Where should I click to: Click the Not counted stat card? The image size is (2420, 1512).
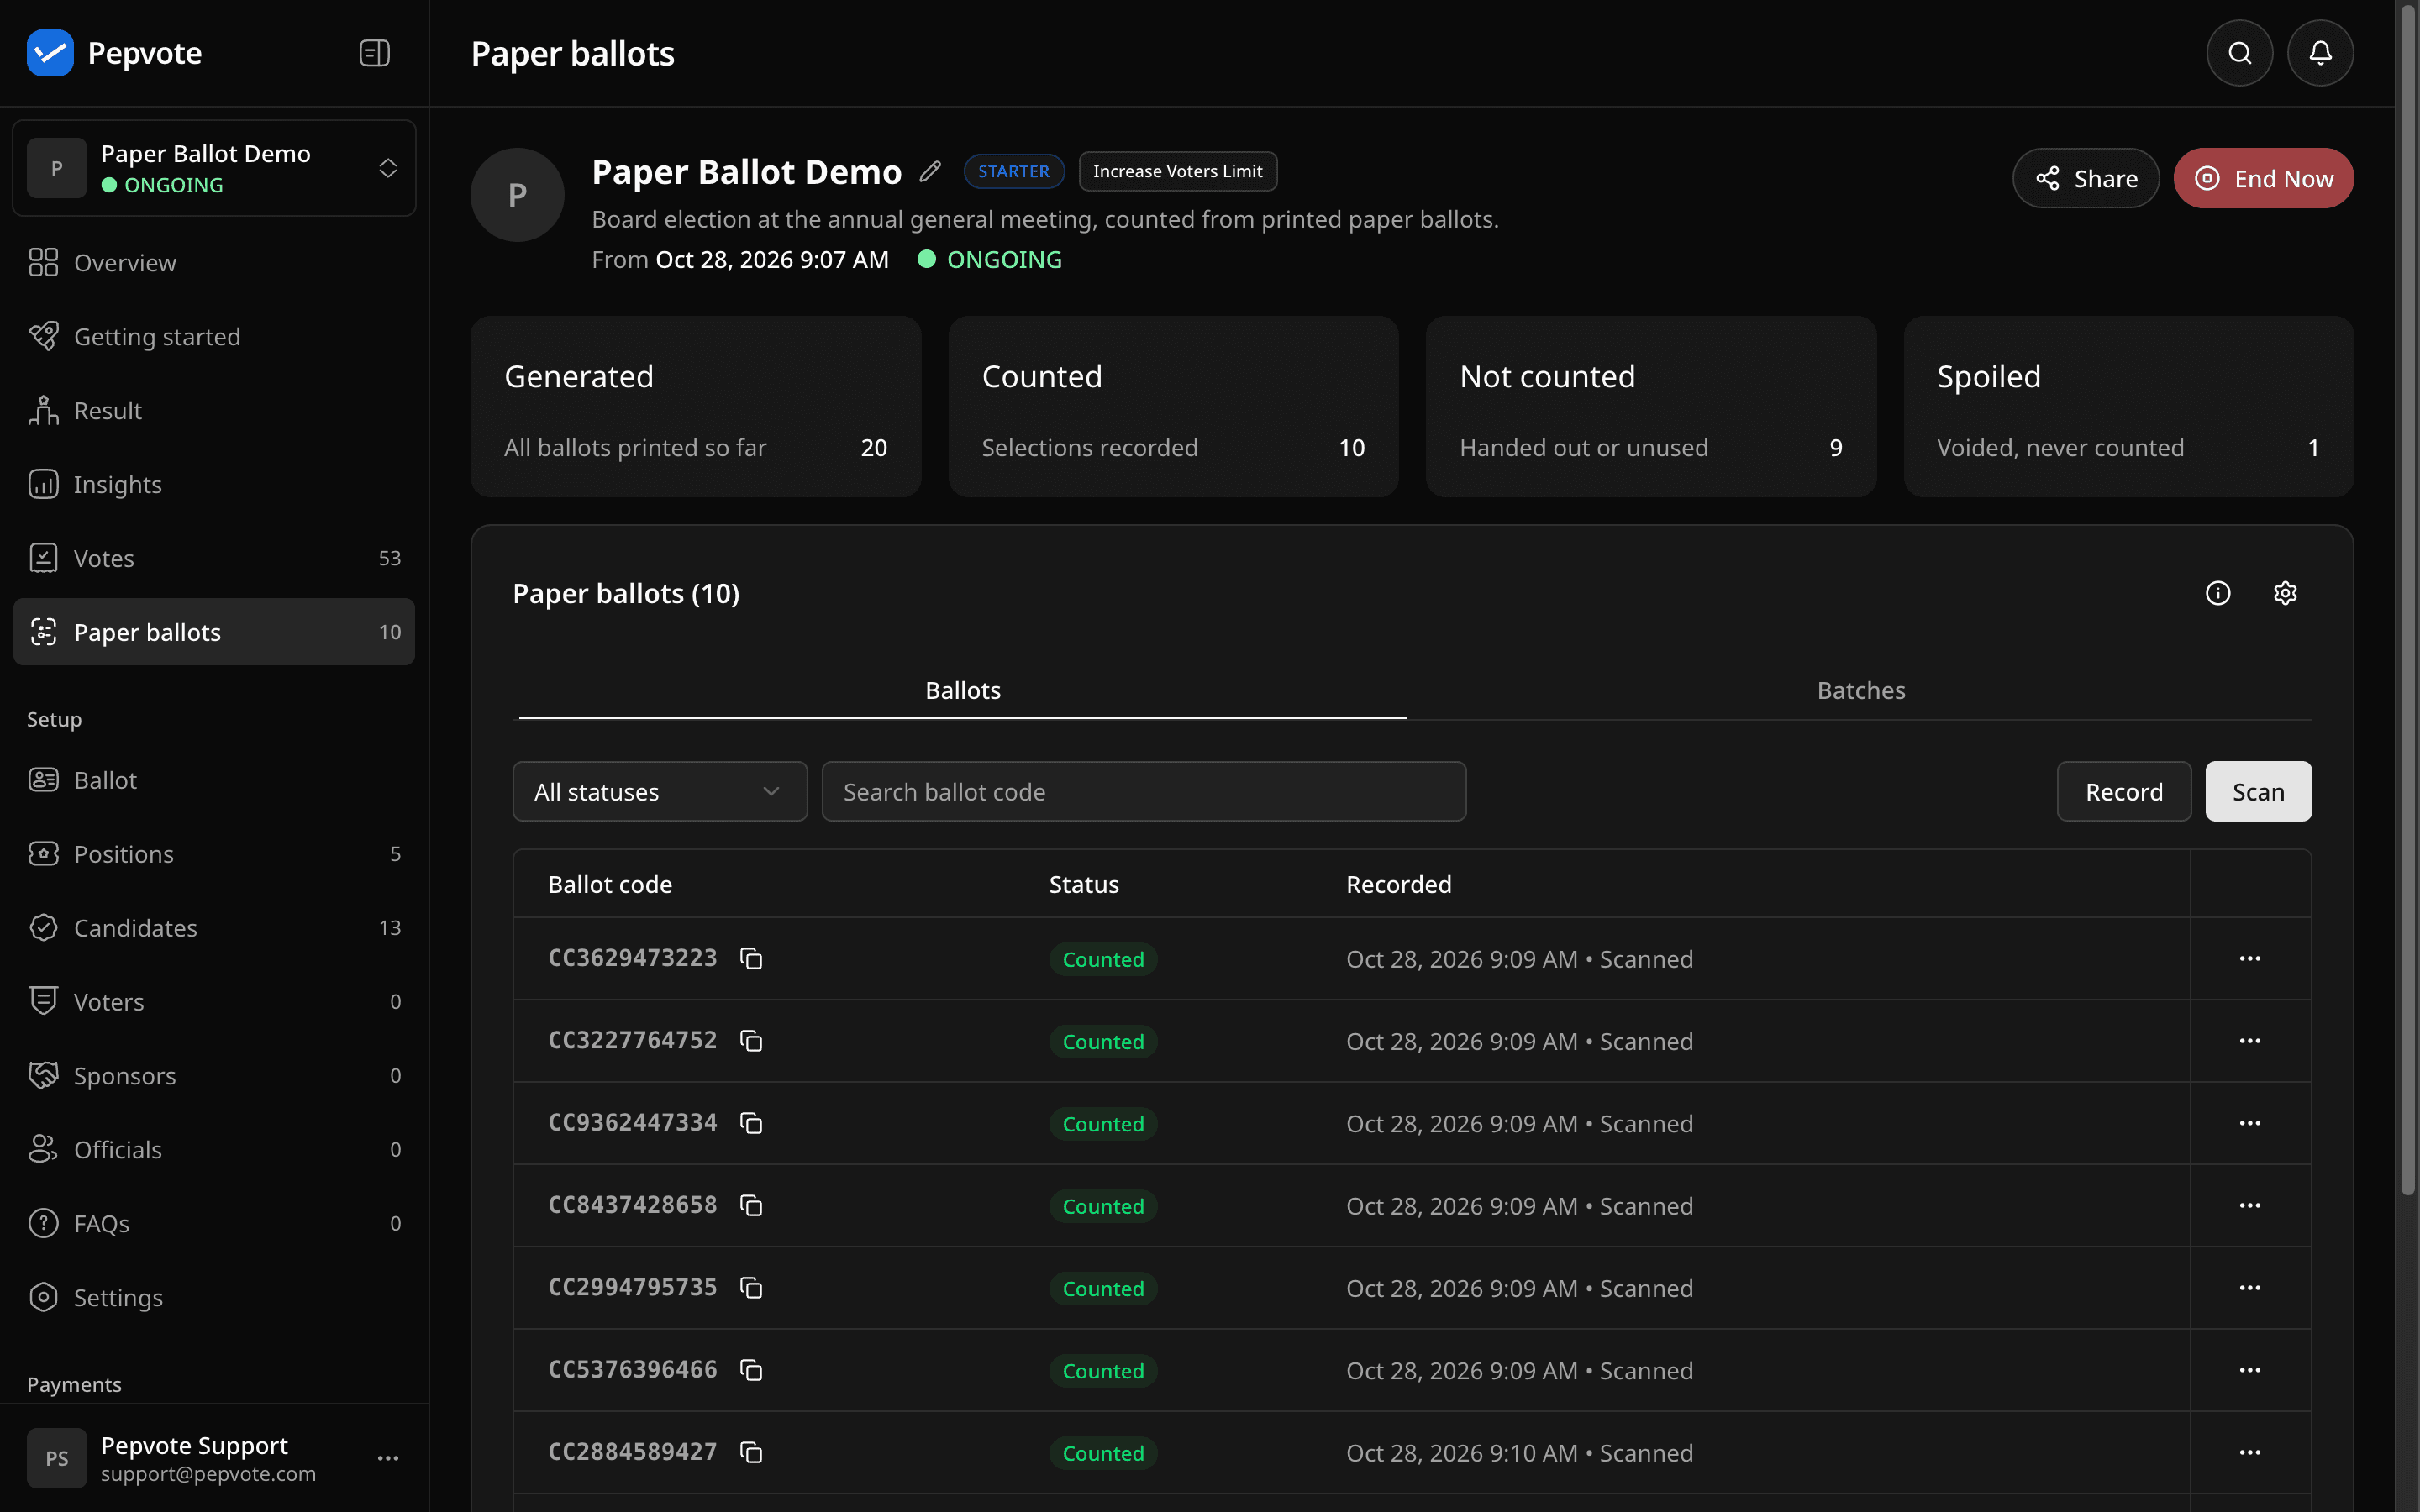coord(1651,407)
